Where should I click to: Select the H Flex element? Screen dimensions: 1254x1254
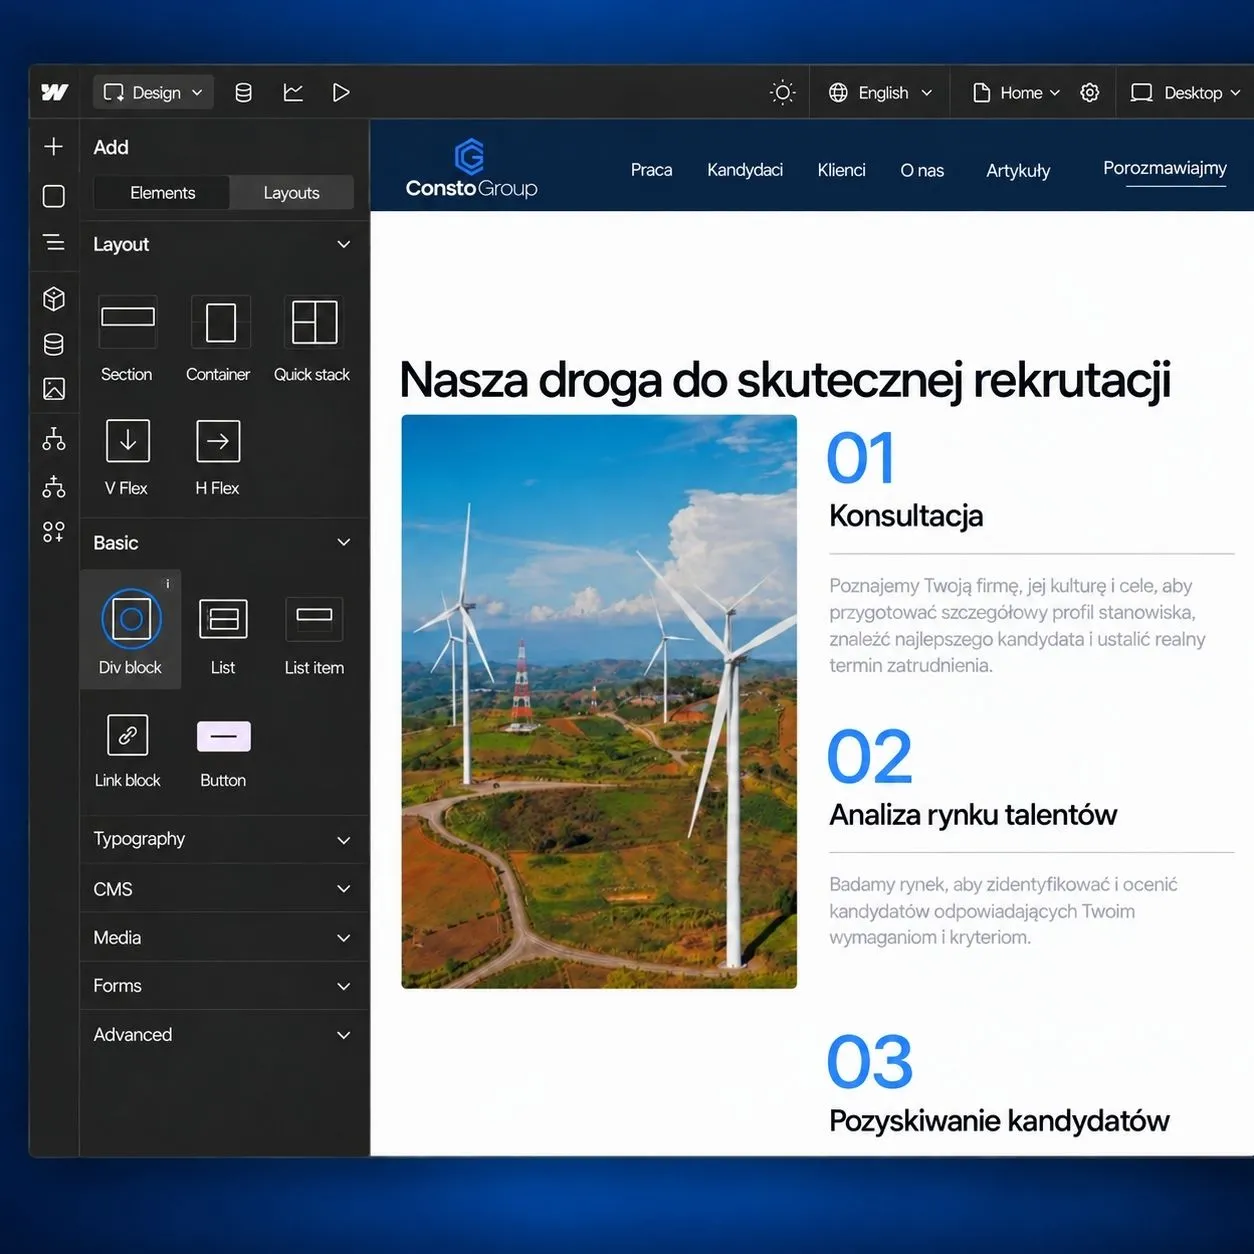pyautogui.click(x=218, y=456)
